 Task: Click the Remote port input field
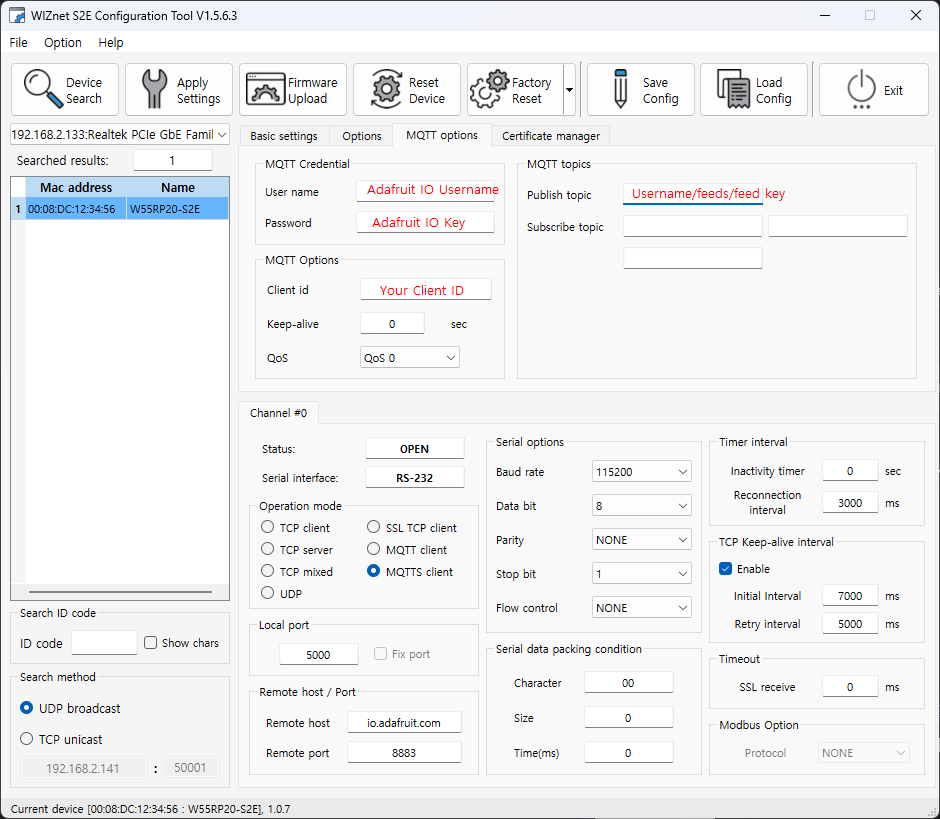tap(404, 753)
